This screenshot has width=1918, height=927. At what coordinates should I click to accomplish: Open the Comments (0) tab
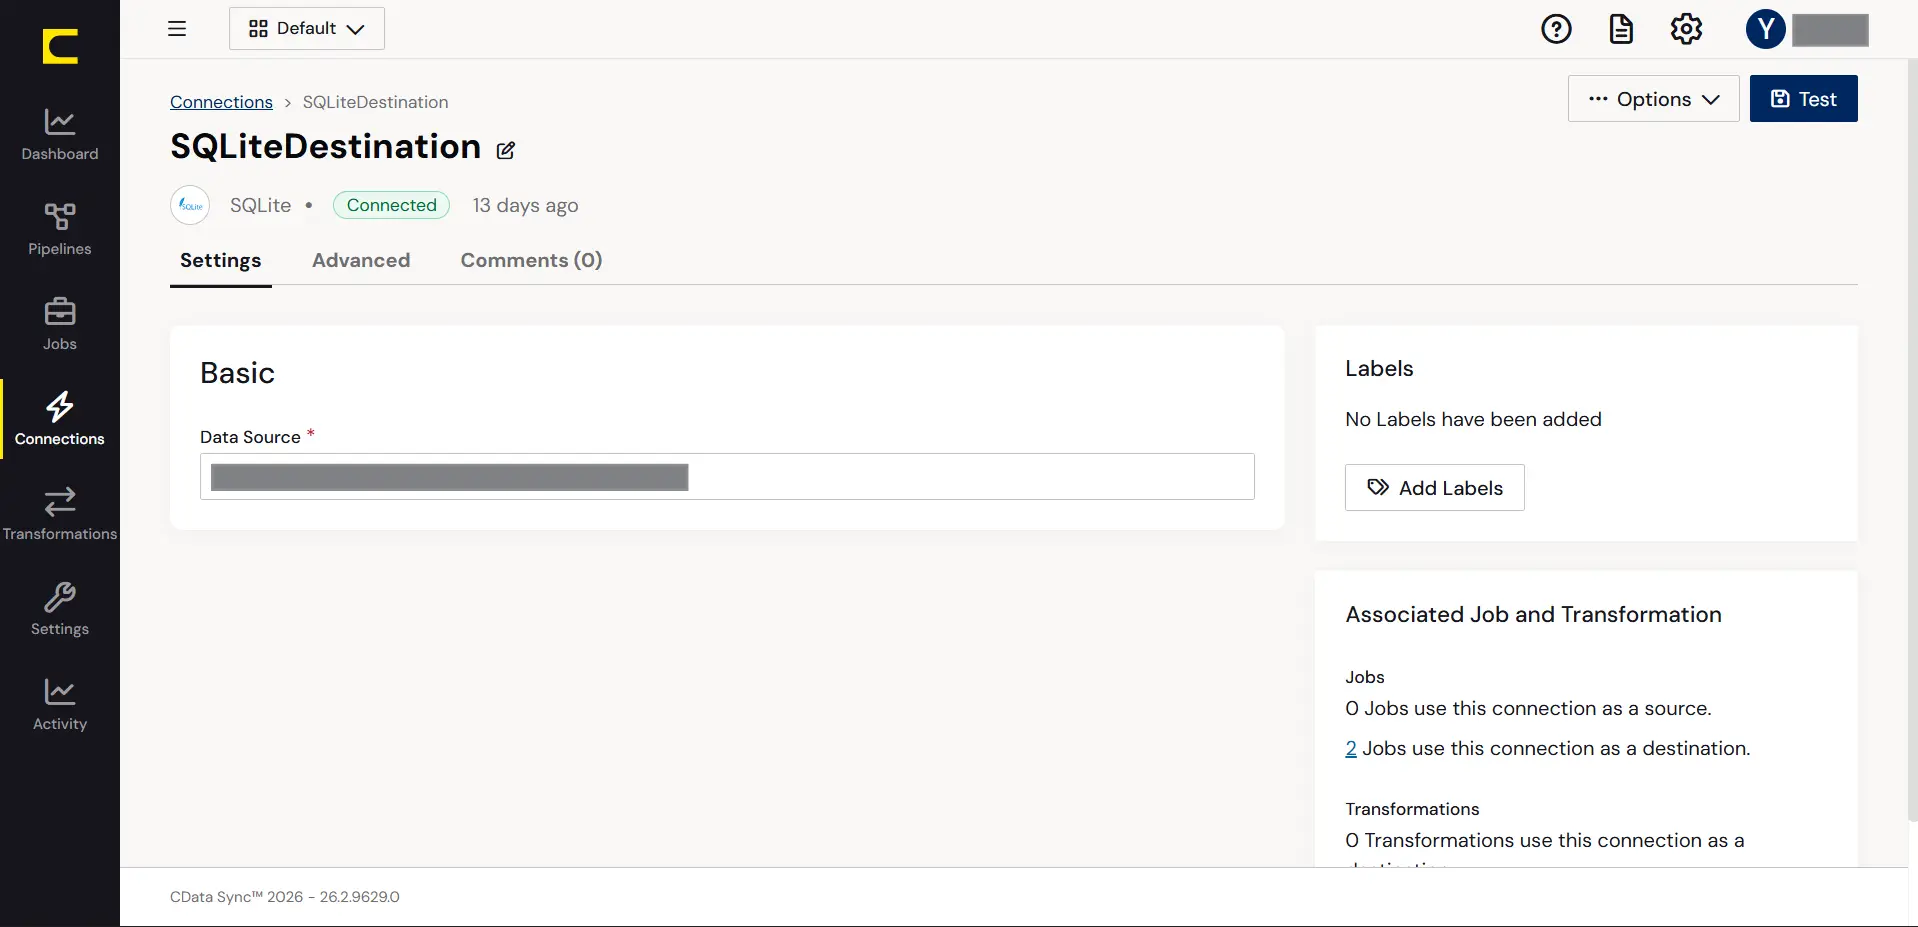pos(531,260)
